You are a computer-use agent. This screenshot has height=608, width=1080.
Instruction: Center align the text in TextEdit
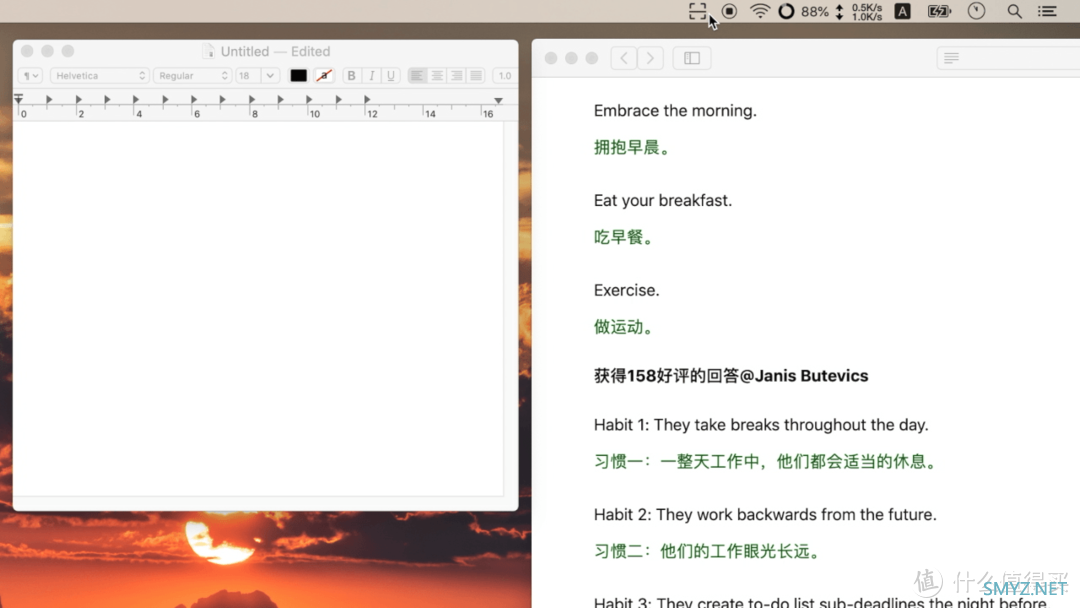coord(437,76)
